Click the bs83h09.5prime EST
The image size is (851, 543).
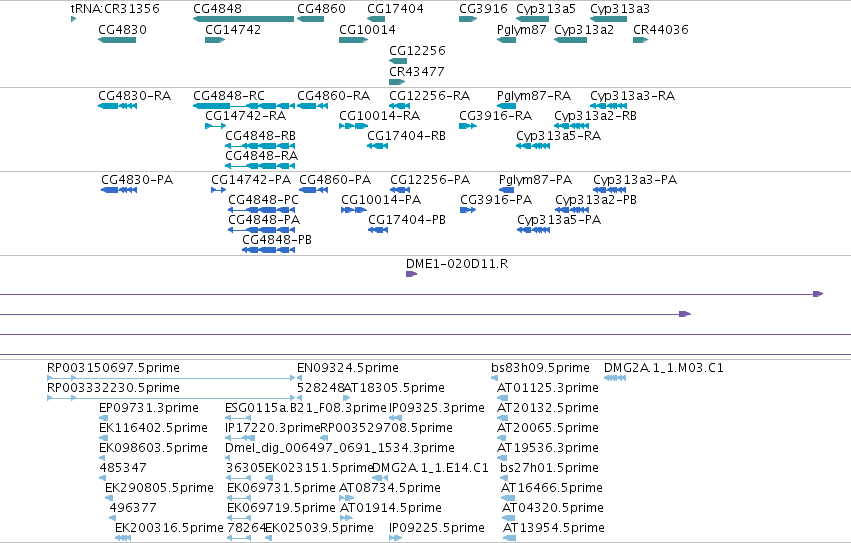point(494,378)
